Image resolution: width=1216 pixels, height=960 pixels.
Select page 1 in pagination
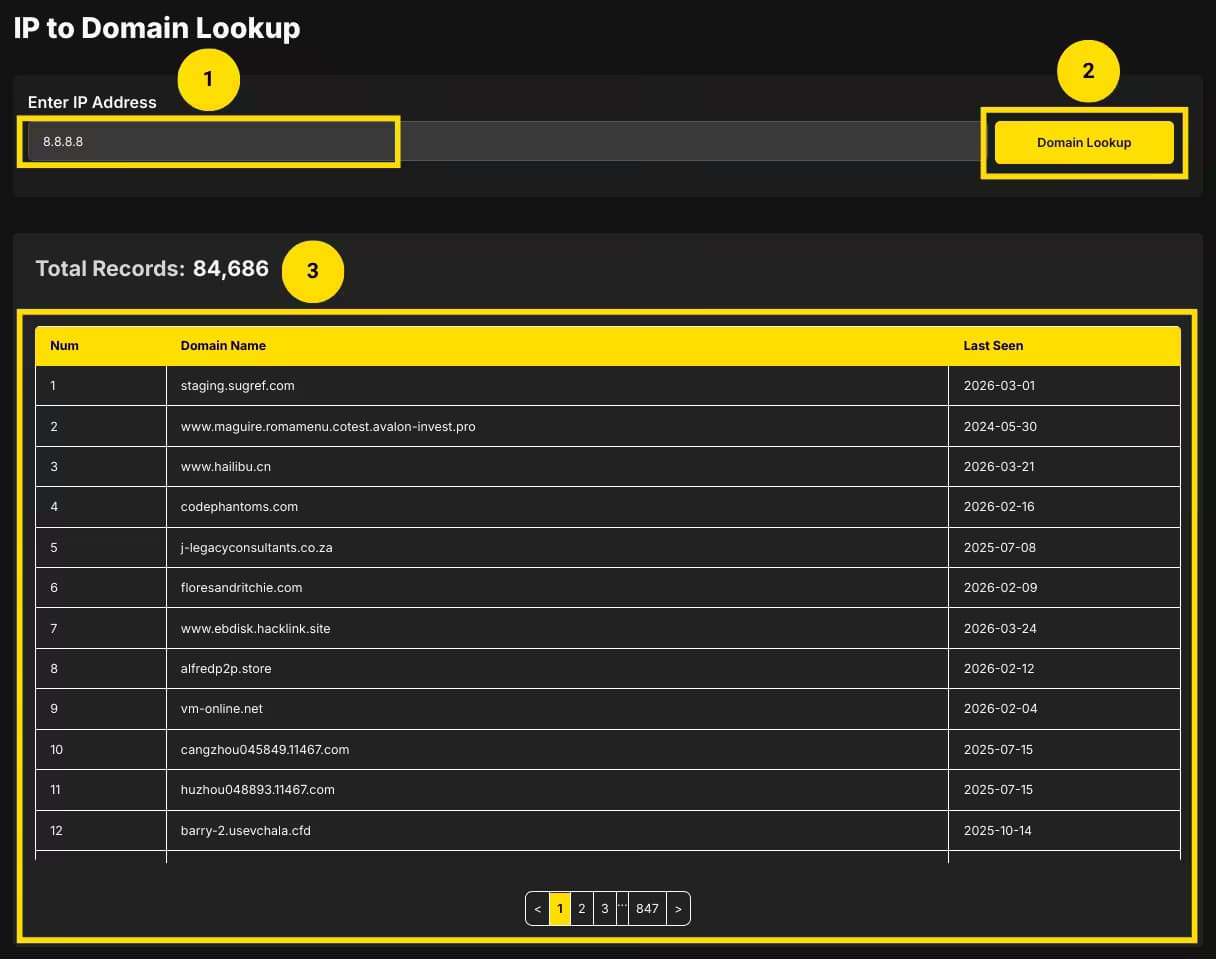click(x=560, y=909)
